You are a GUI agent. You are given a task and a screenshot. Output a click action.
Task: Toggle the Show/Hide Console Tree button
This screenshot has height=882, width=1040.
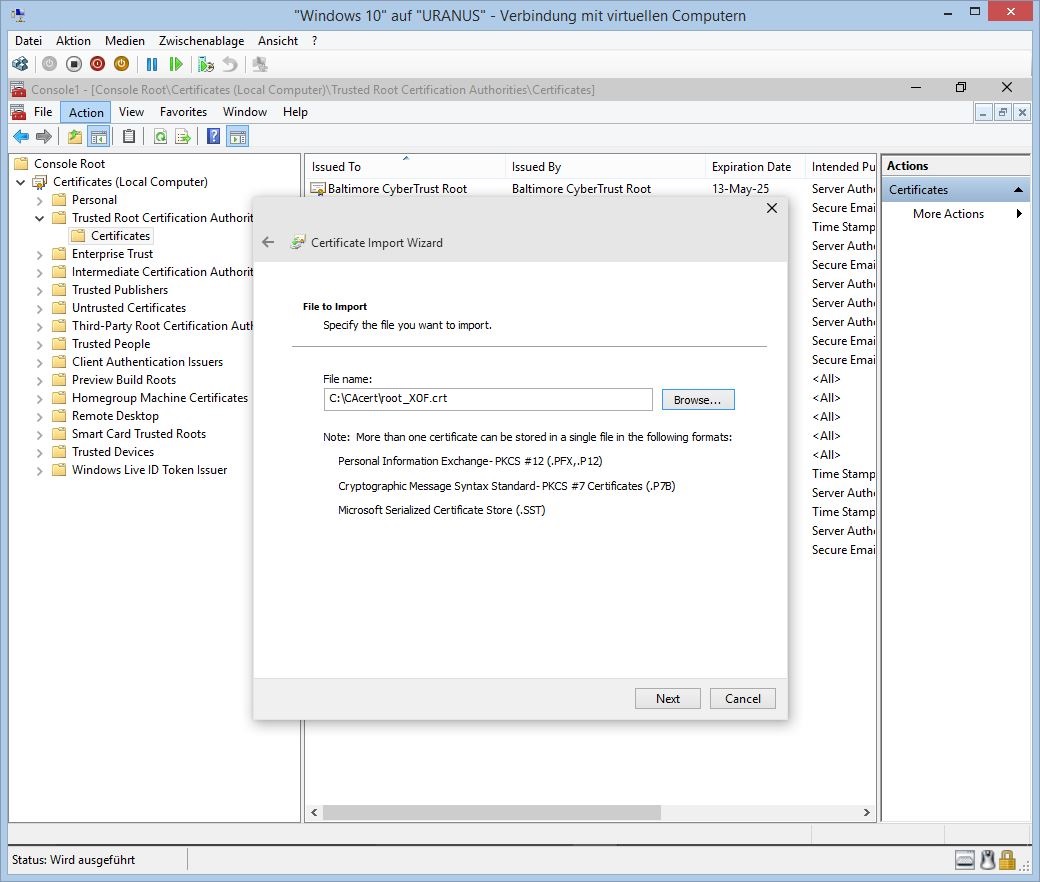[98, 137]
